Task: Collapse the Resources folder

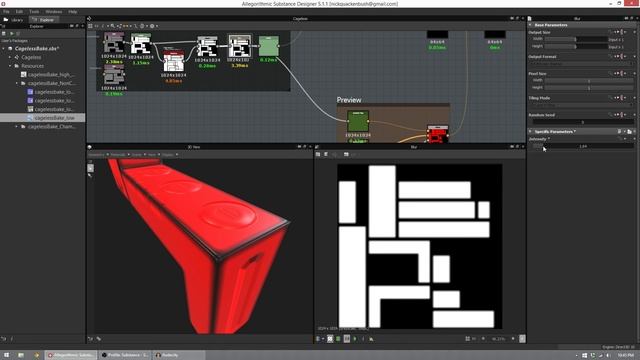Action: (x=10, y=66)
